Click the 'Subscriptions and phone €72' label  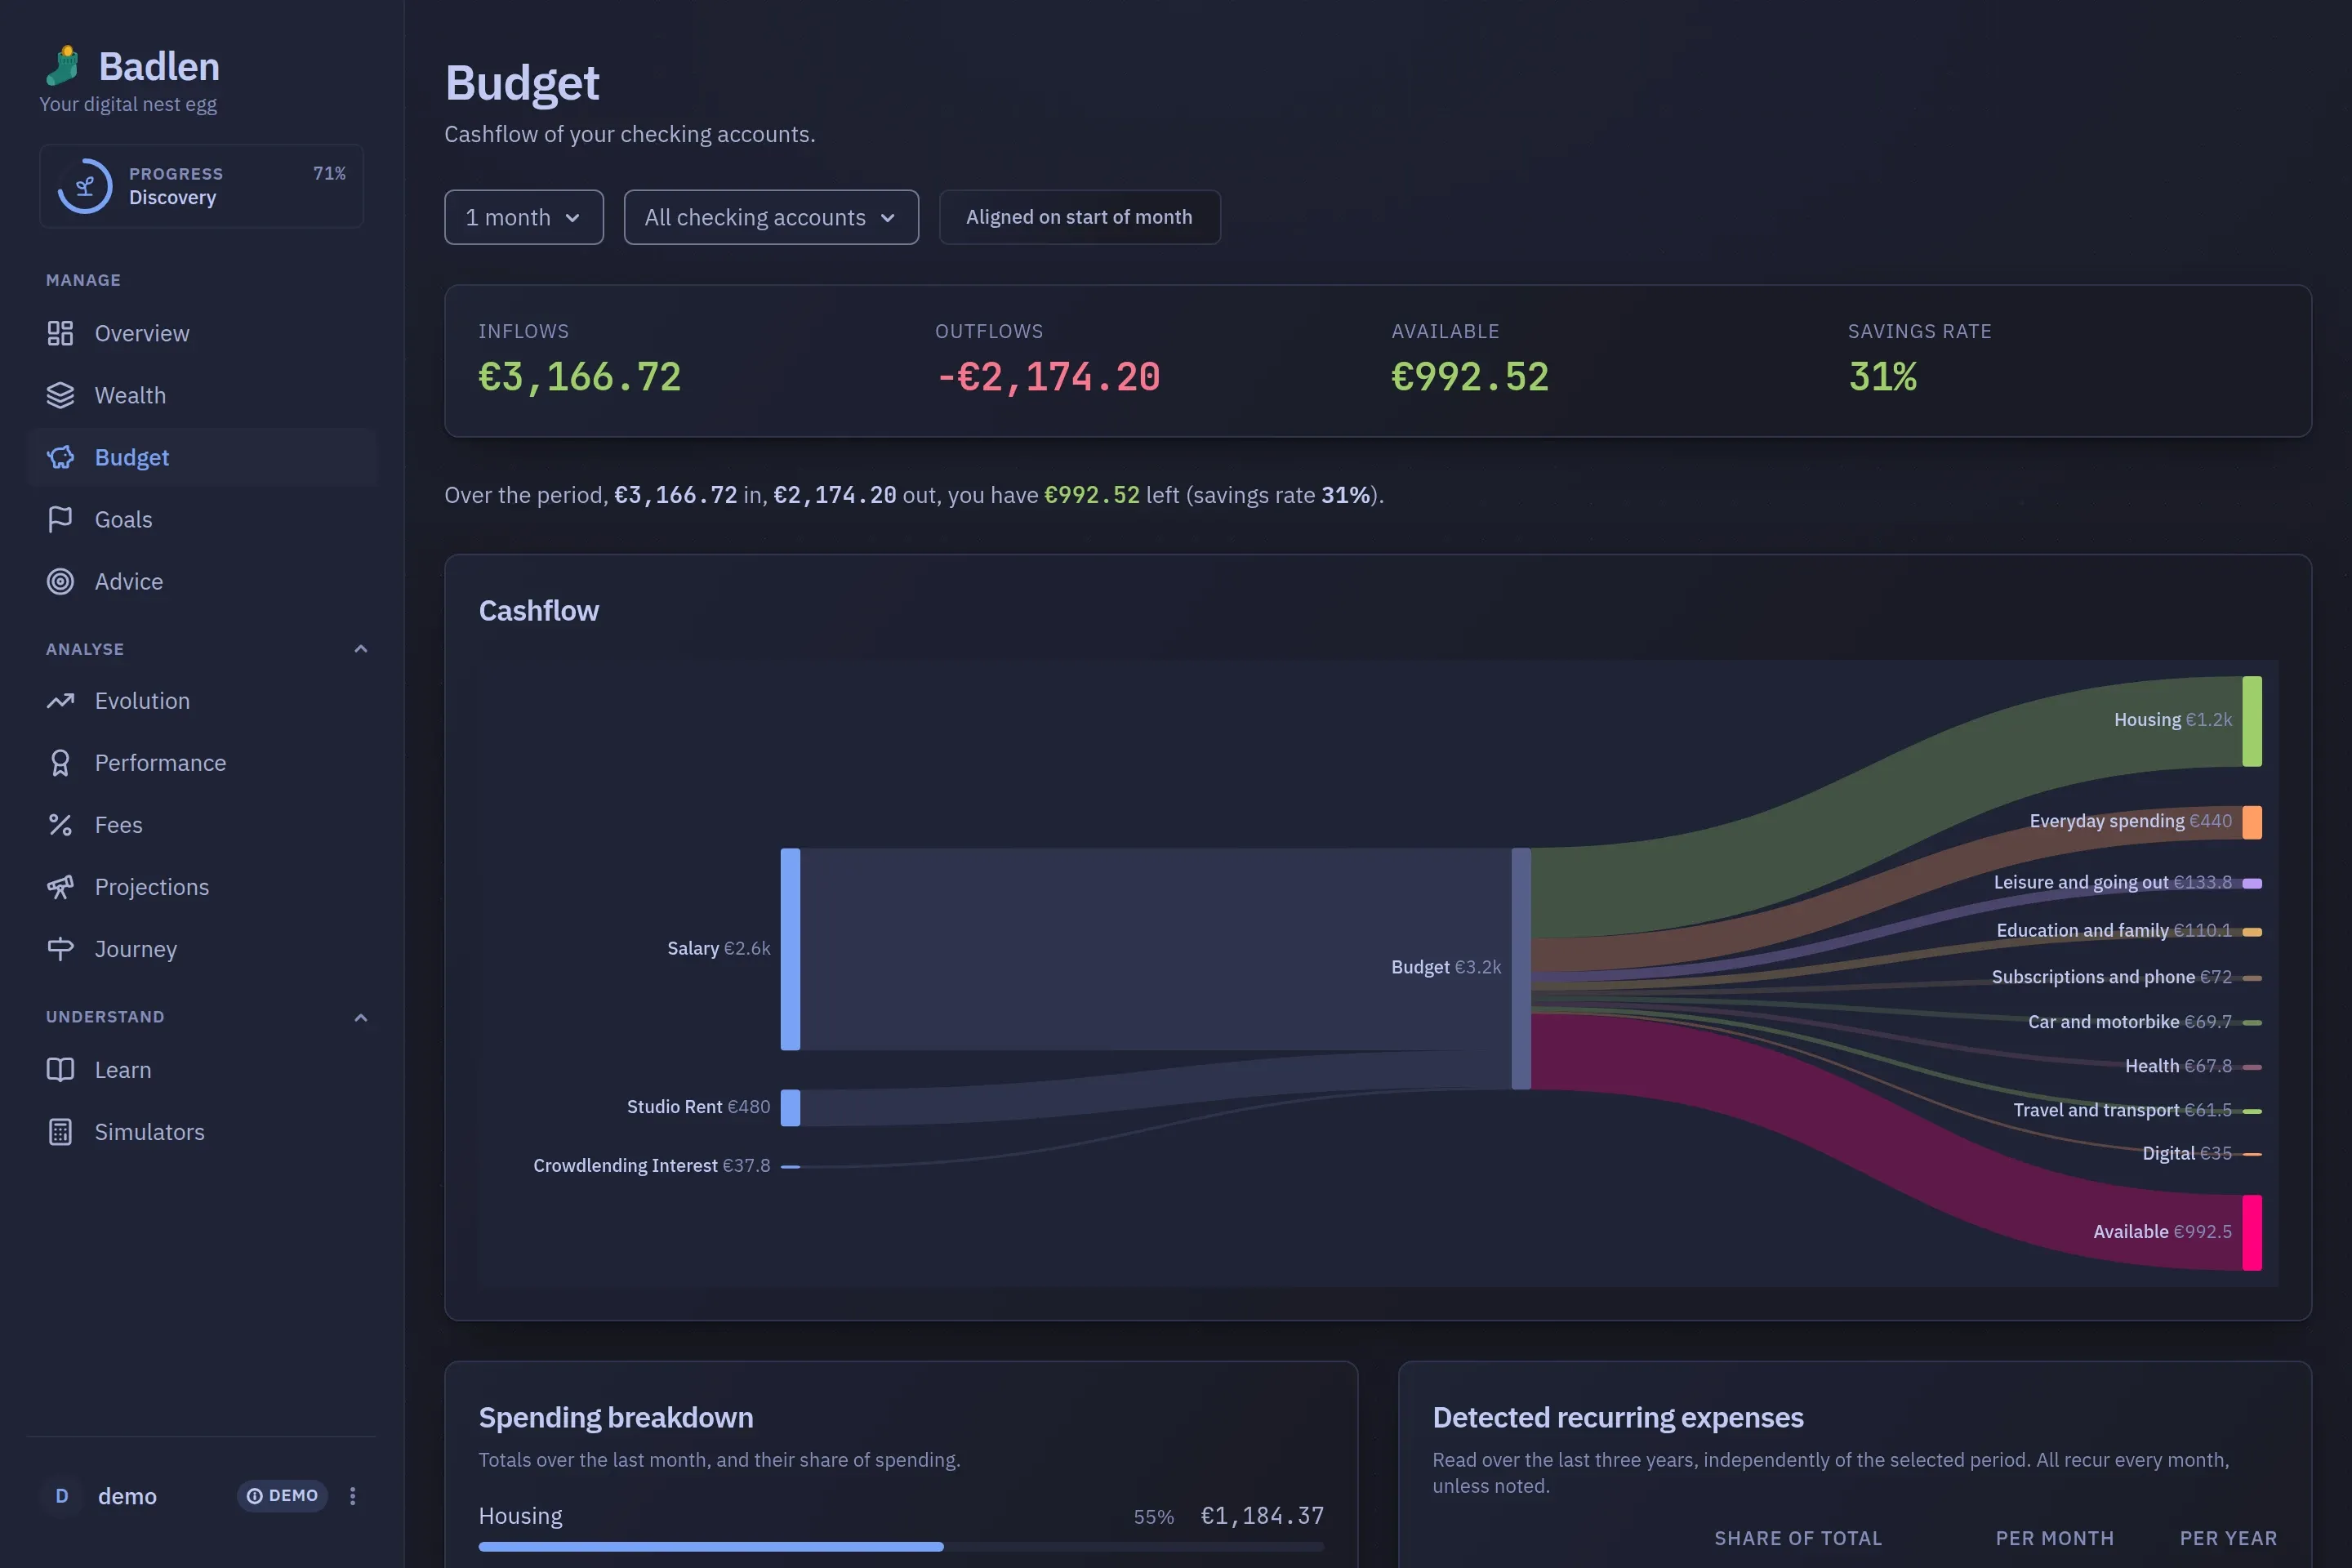[x=2111, y=977]
